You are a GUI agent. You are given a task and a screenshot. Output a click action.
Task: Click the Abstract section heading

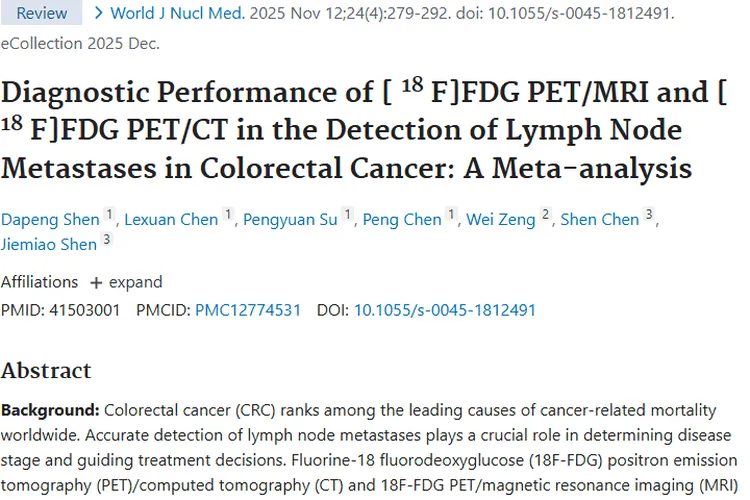(46, 371)
